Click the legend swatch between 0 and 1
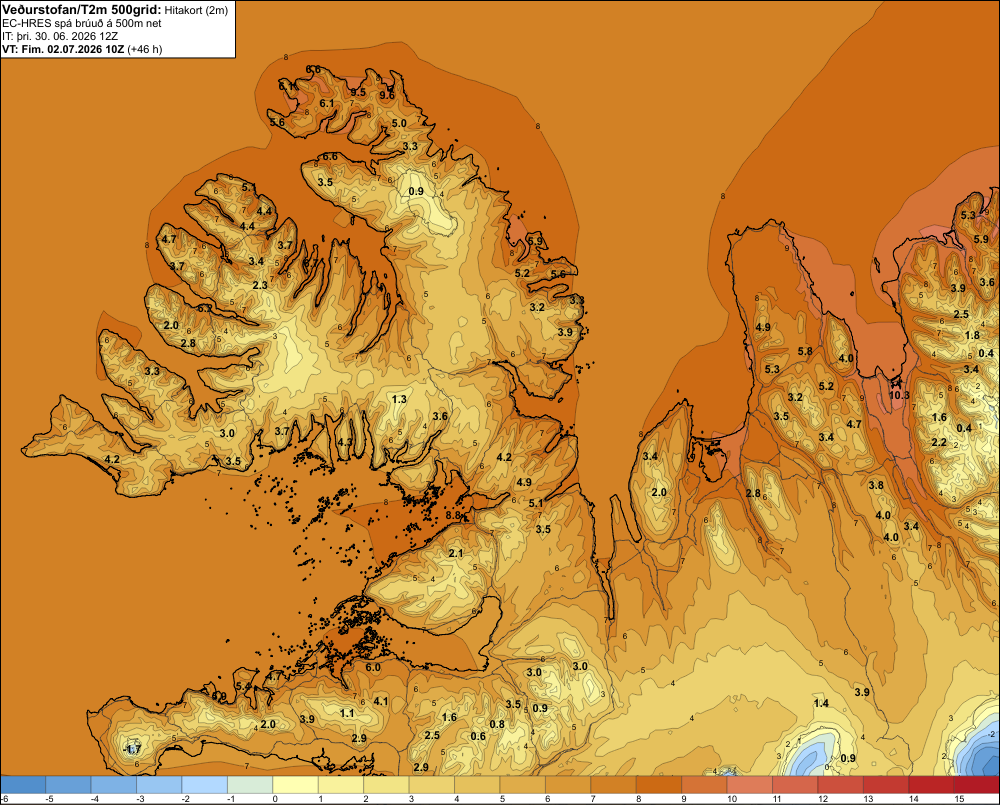Screen dimensions: 1000x805 pos(296,785)
